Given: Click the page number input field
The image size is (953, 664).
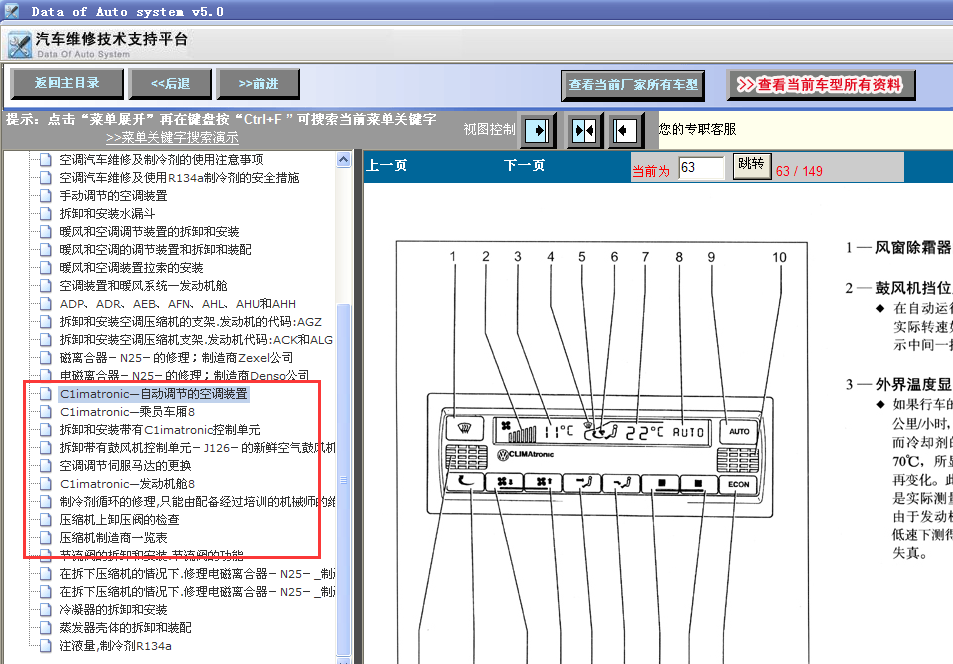Looking at the screenshot, I should (x=701, y=167).
